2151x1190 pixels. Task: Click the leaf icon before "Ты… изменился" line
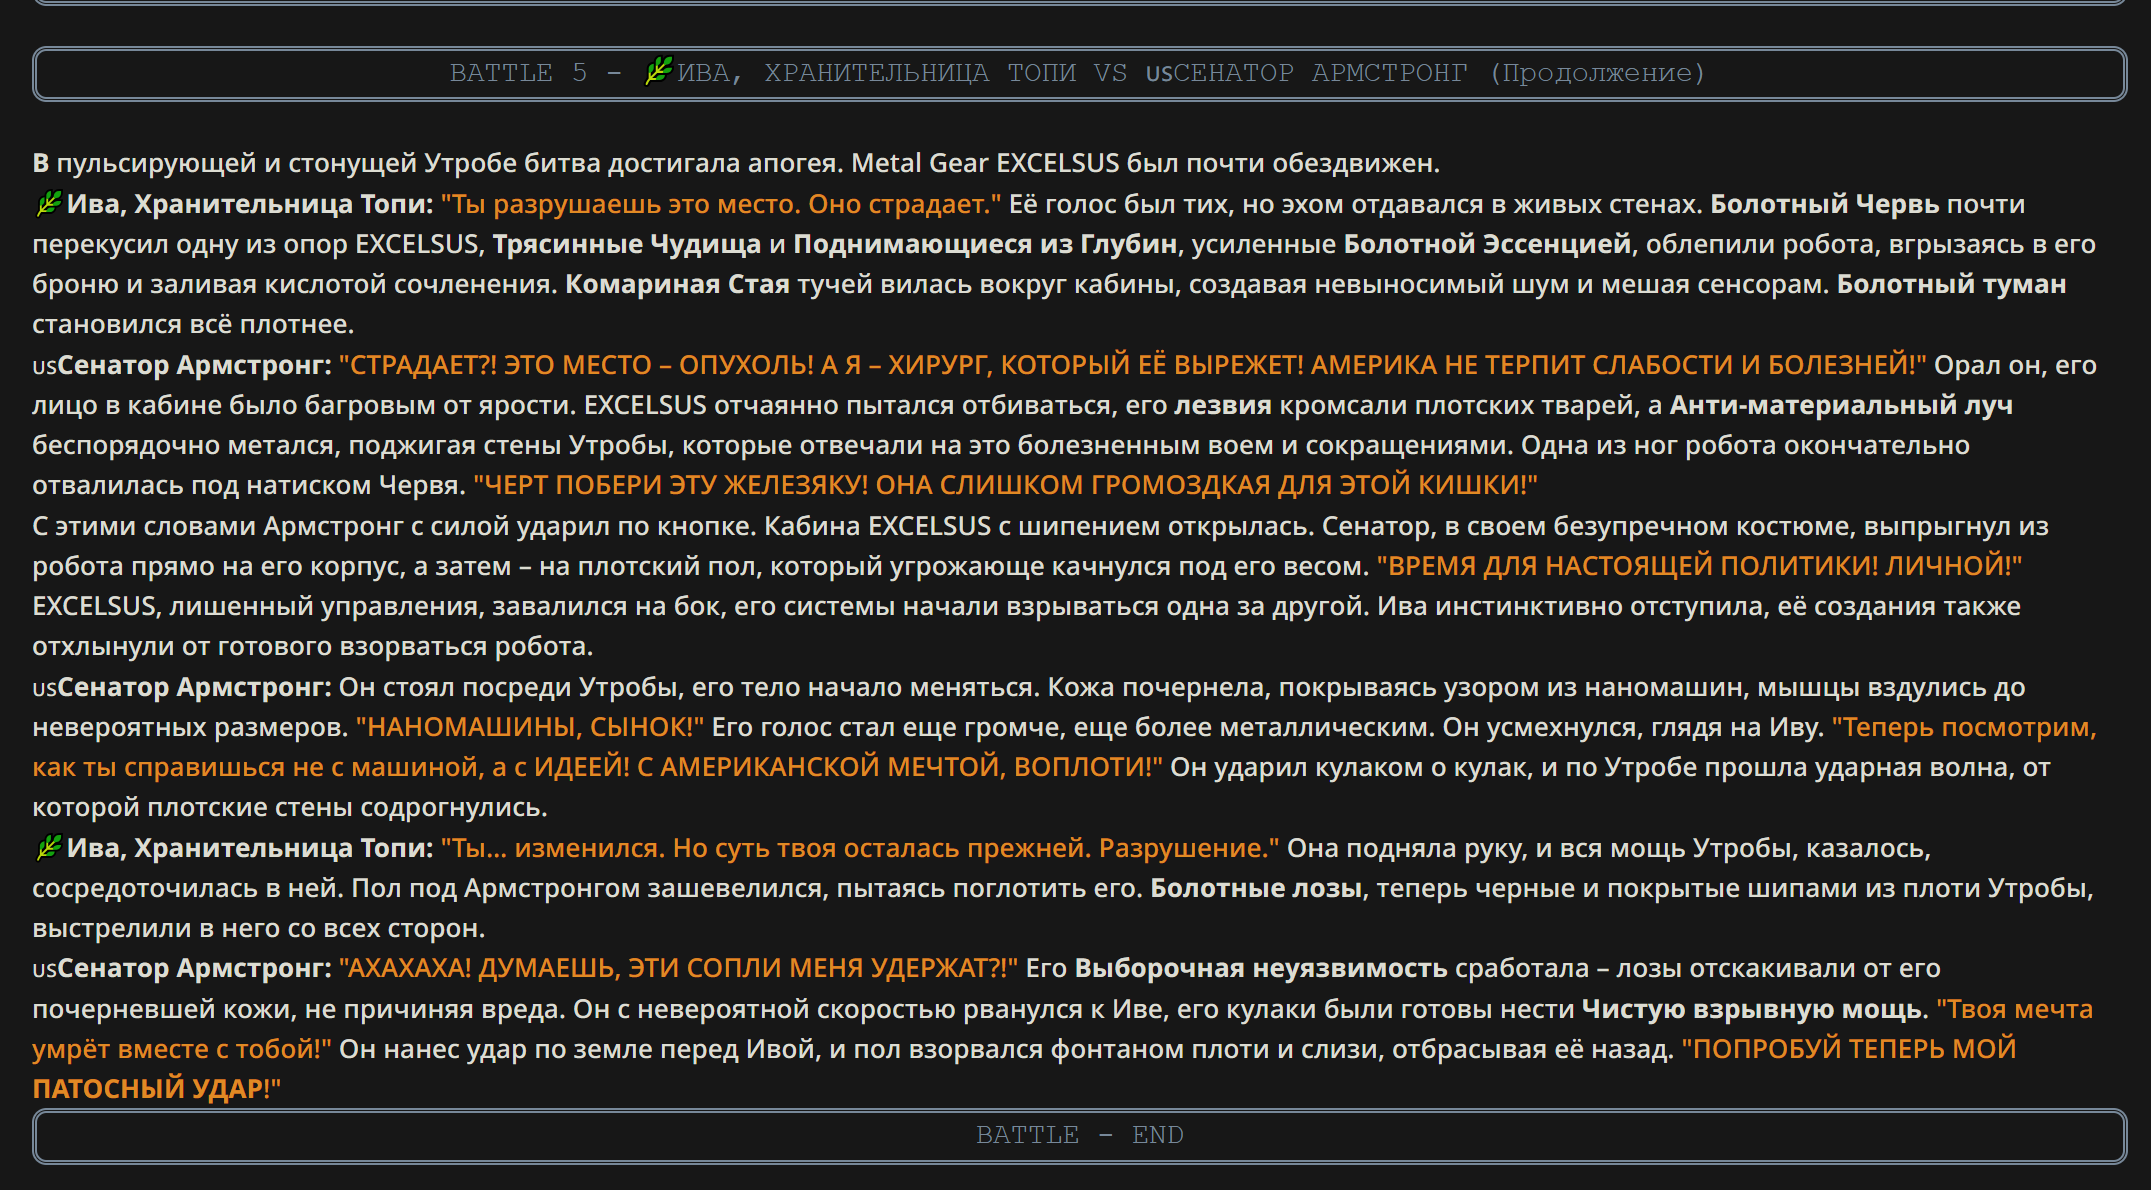coord(48,847)
